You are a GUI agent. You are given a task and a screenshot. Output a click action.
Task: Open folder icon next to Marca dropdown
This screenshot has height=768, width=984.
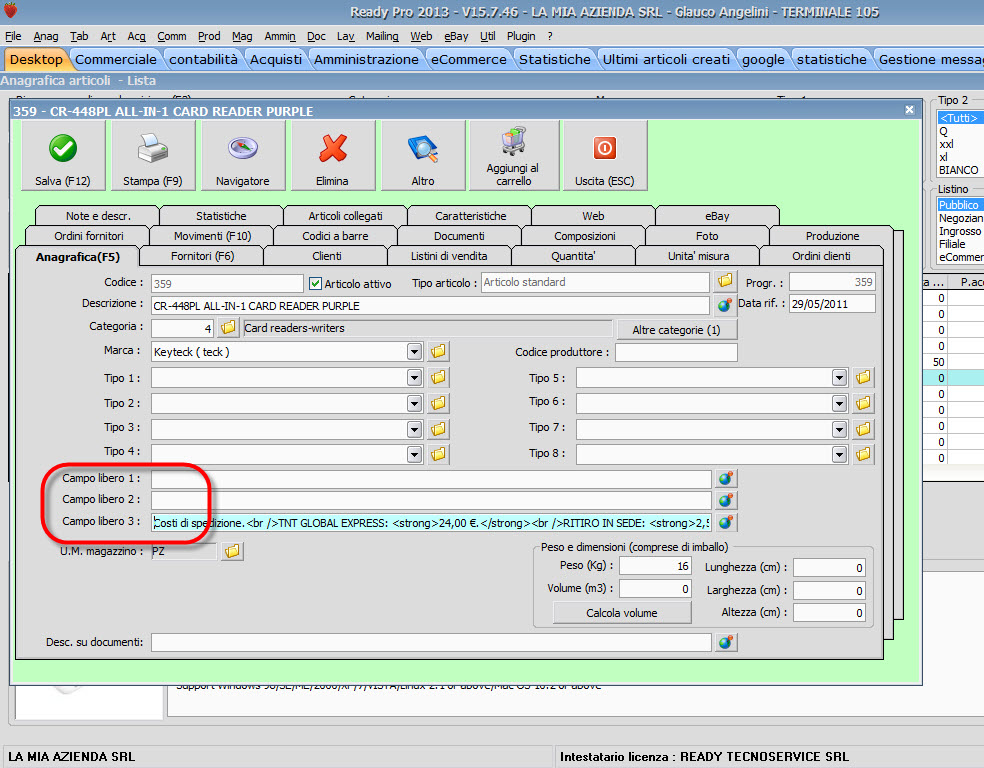click(x=438, y=351)
